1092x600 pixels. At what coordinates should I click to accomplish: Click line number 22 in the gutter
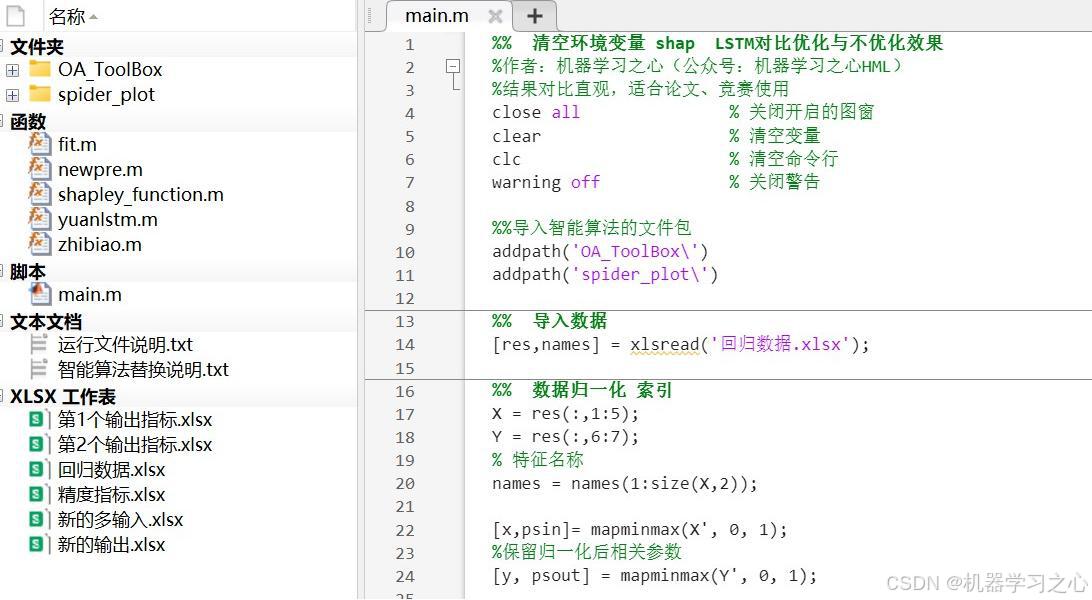(405, 530)
